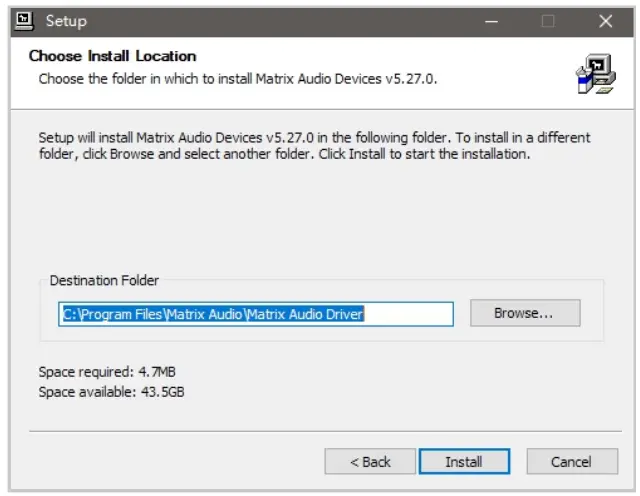Click the highlighted destination path text
Image resolution: width=640 pixels, height=496 pixels.
click(x=212, y=314)
